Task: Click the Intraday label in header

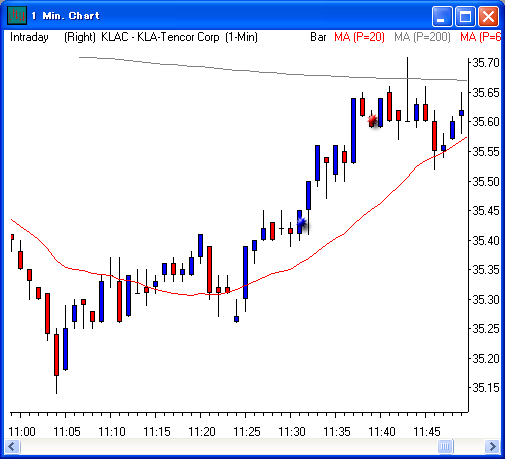Action: (29, 37)
